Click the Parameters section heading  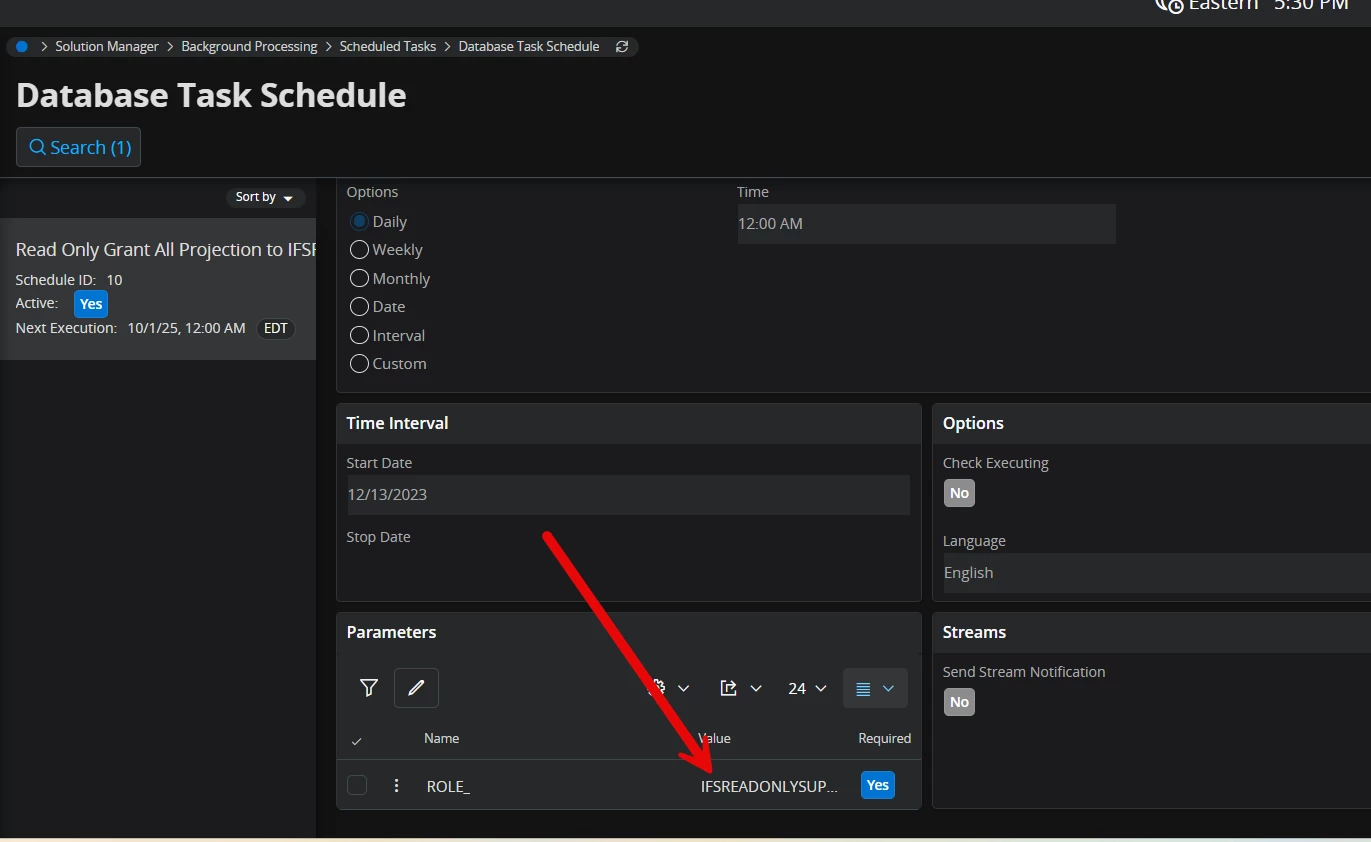point(391,632)
